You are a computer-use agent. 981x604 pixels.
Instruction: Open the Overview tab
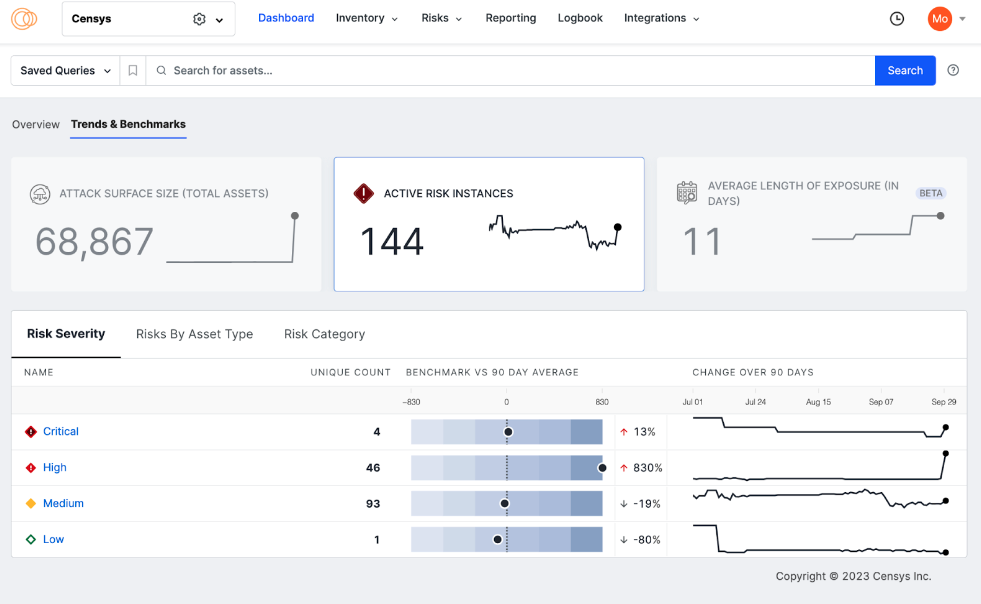[35, 124]
